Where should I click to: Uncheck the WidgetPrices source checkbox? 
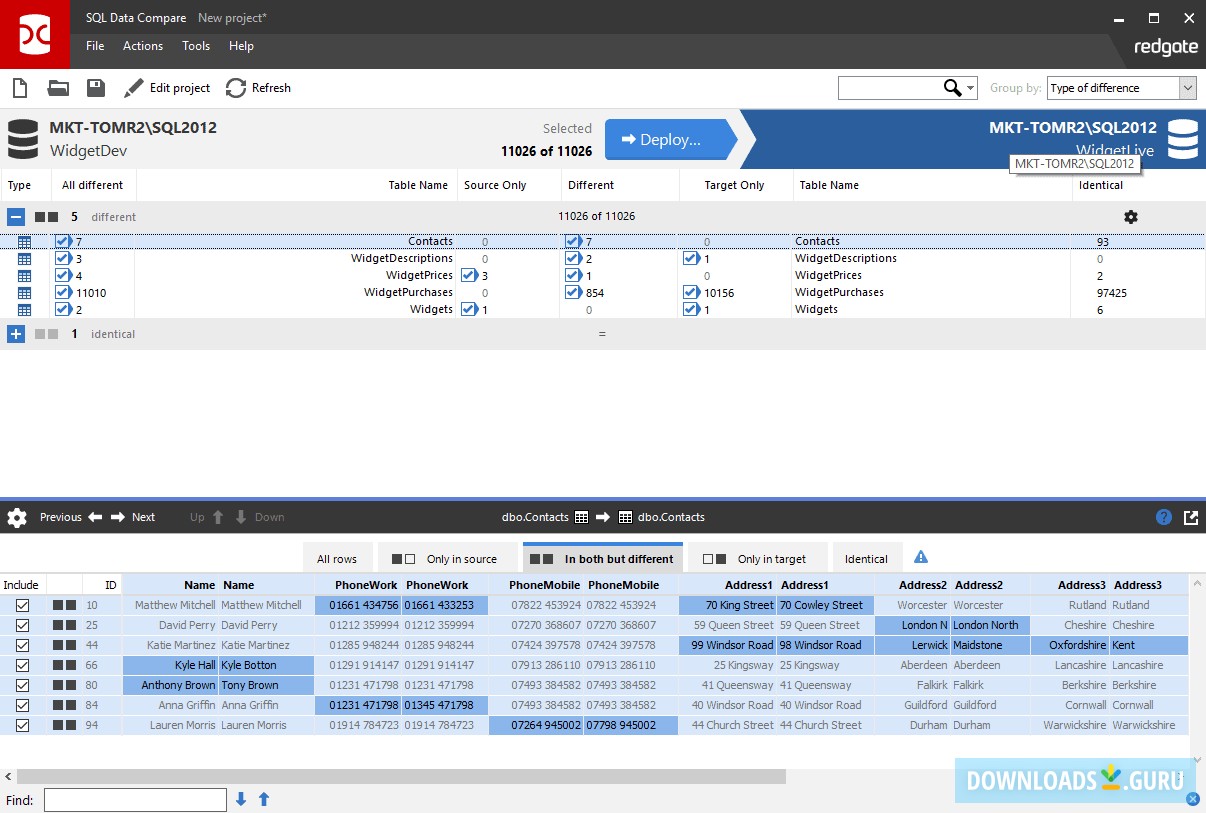pos(470,275)
